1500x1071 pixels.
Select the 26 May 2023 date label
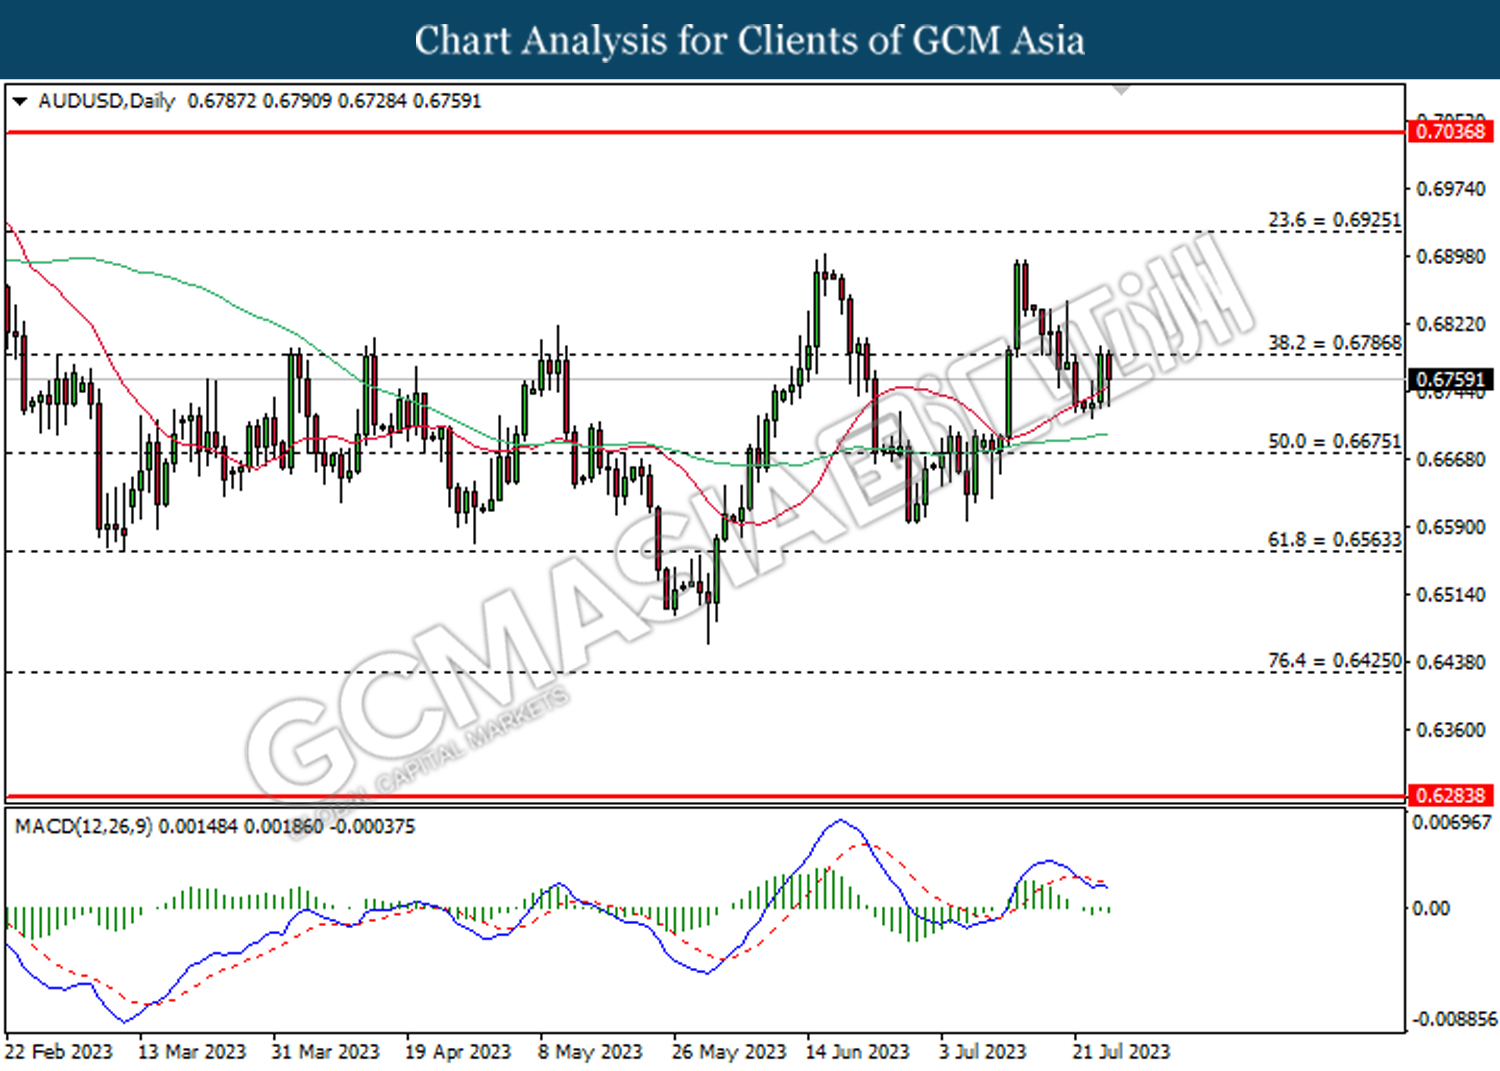tap(729, 1051)
